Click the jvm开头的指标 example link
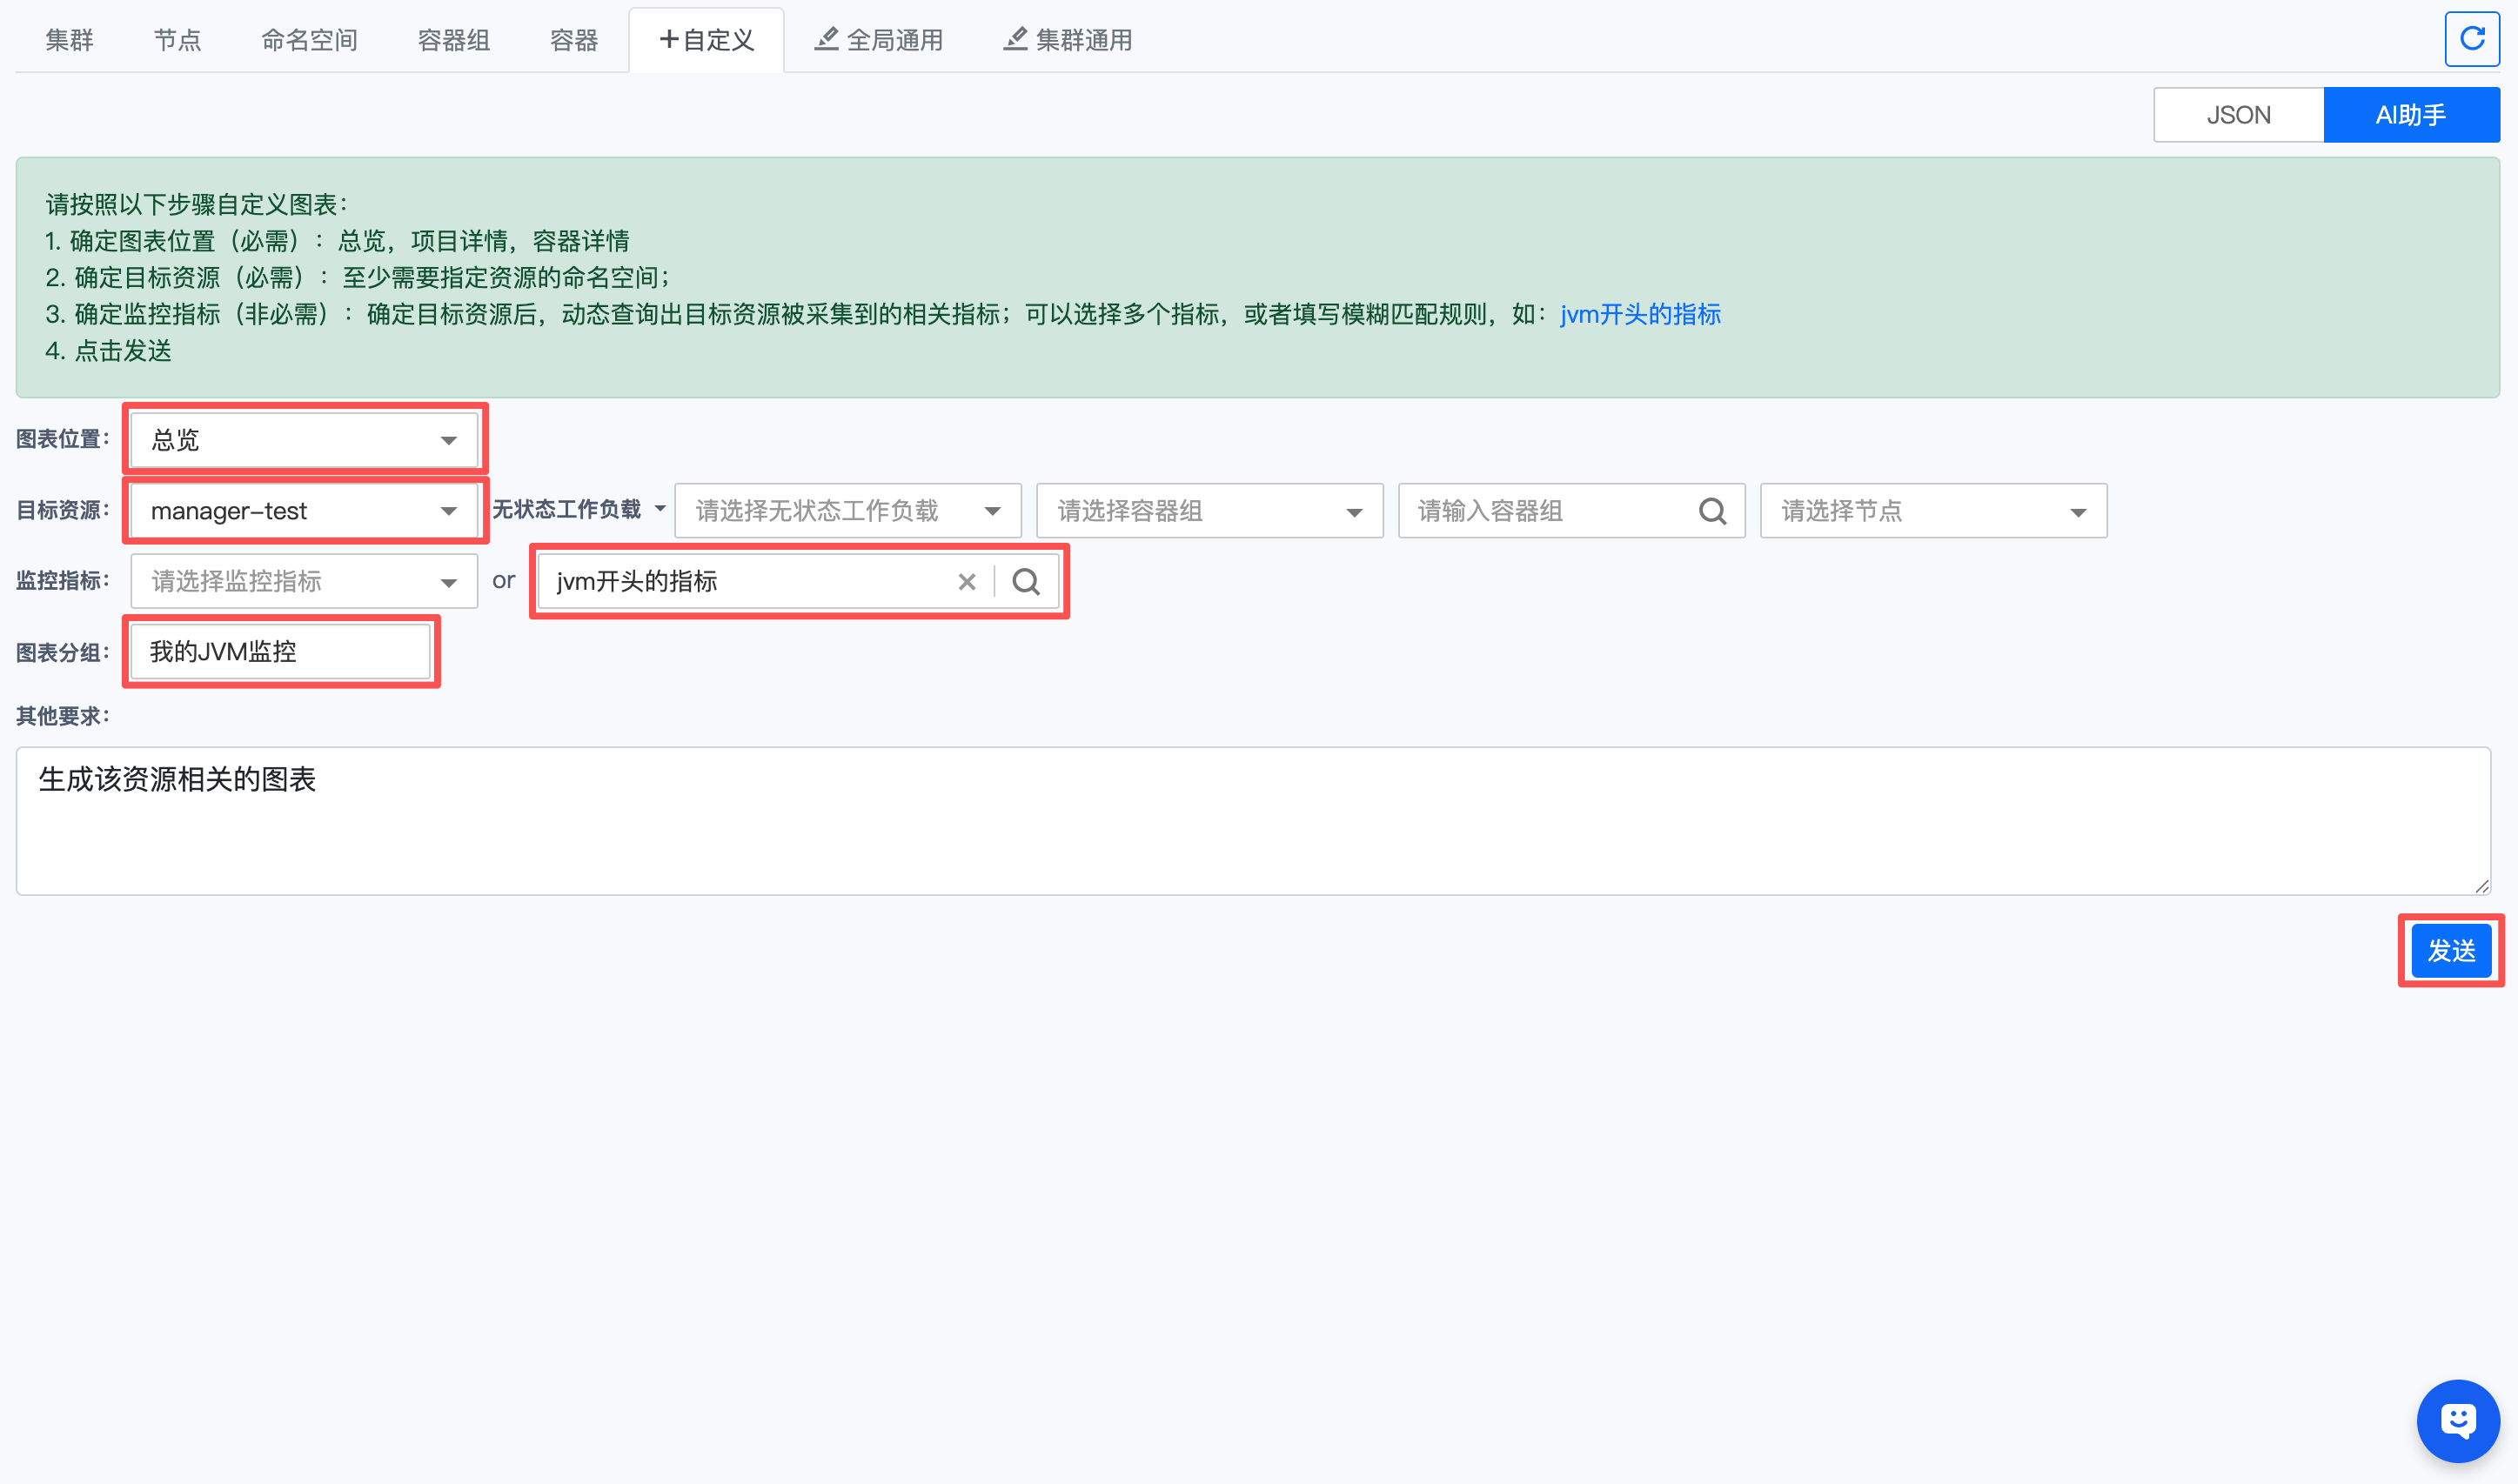This screenshot has height=1484, width=2518. pyautogui.click(x=1640, y=314)
